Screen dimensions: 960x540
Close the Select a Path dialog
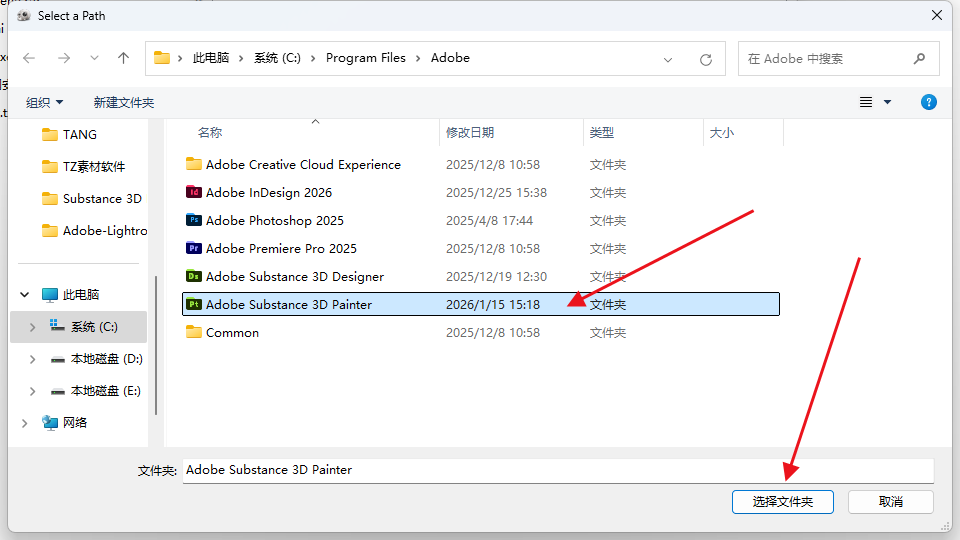click(x=937, y=15)
